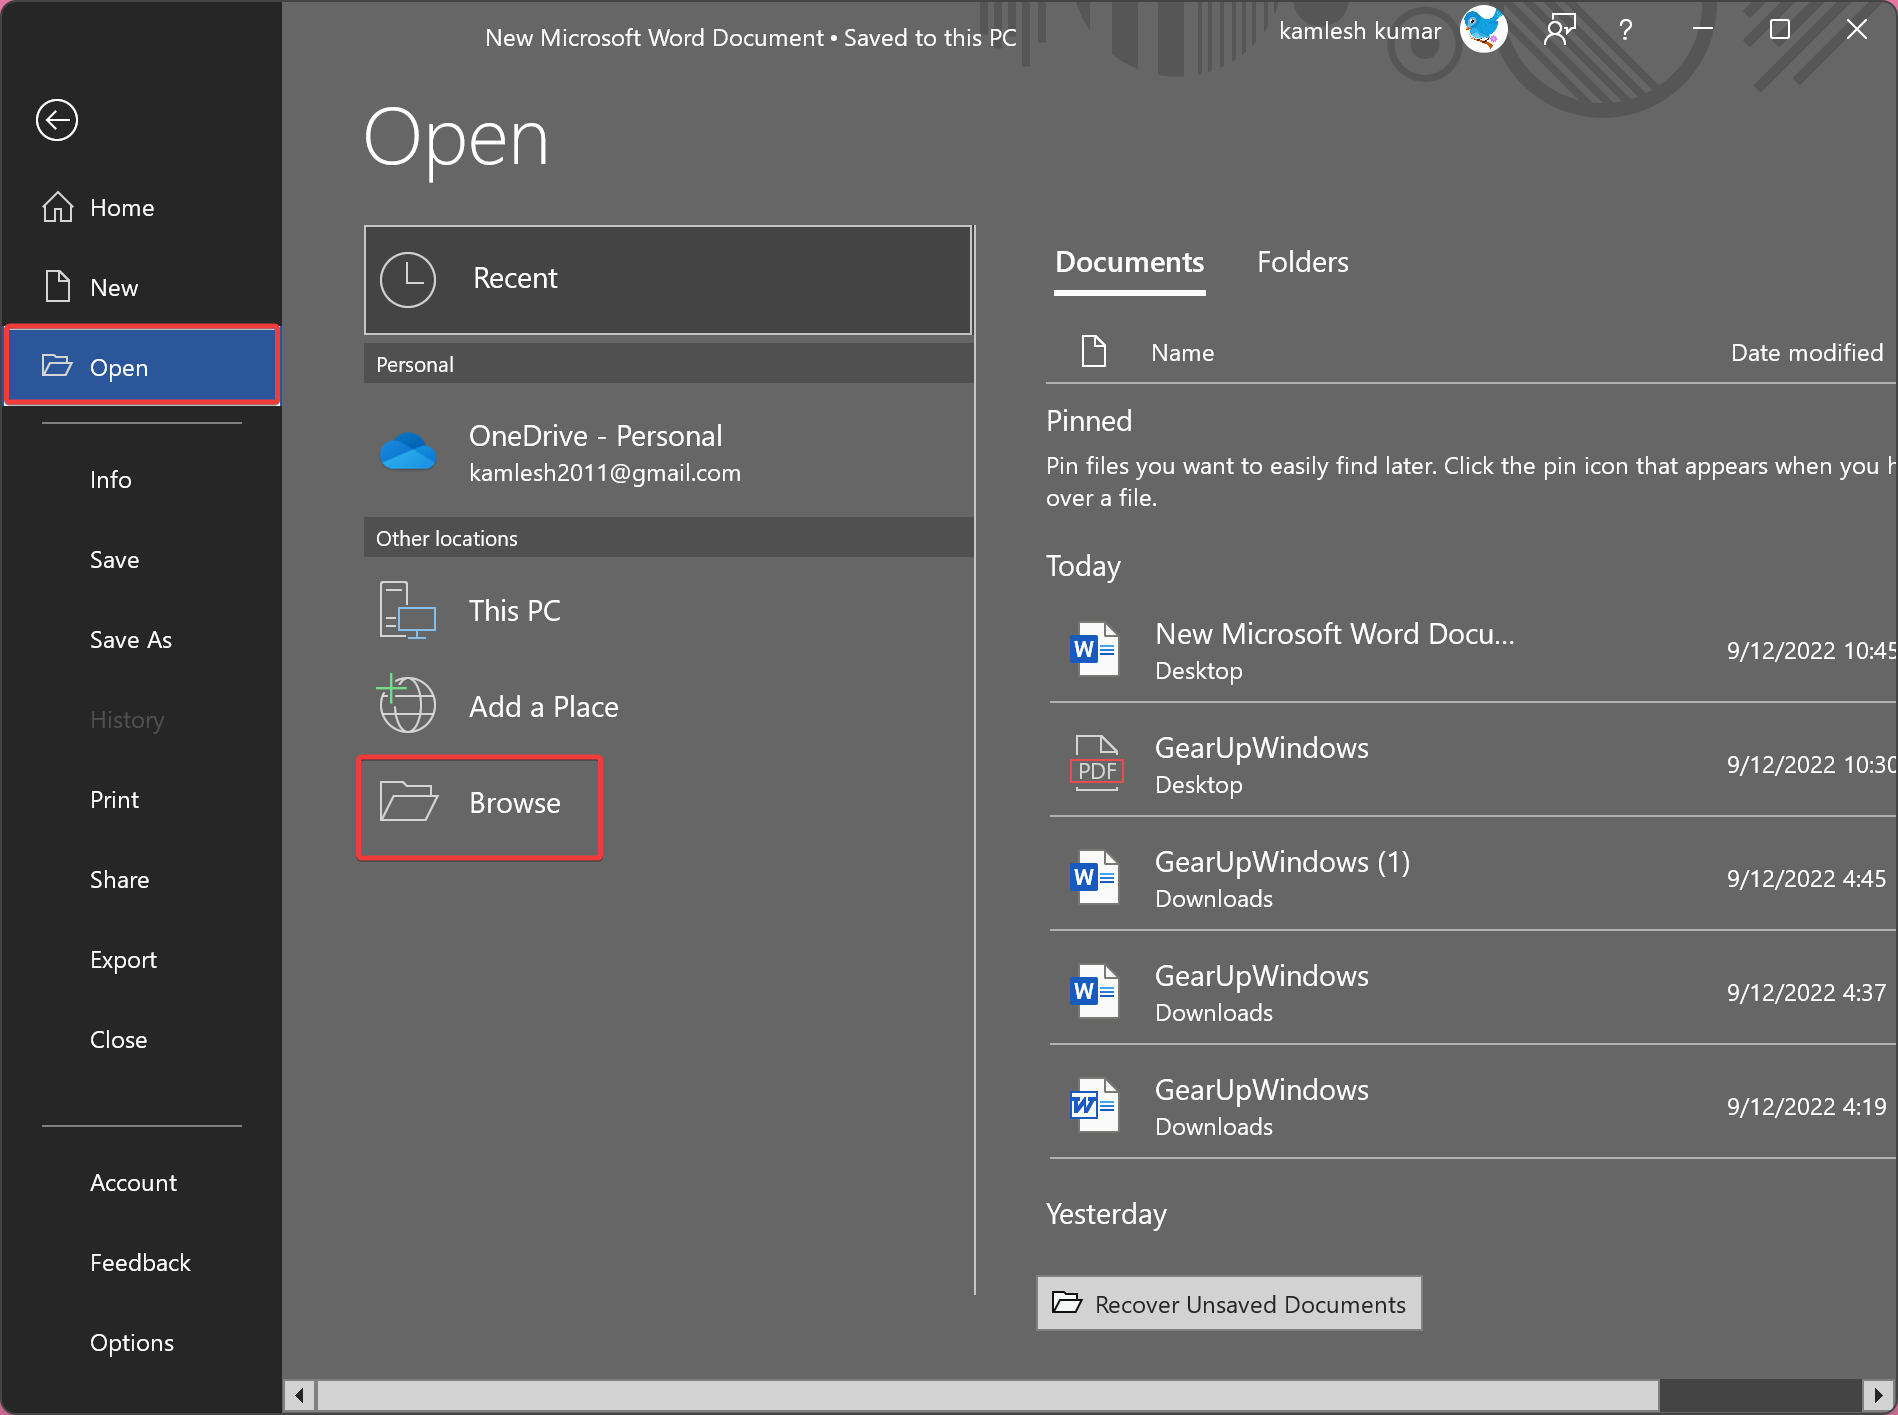Click horizontal scrollbar left arrow

[x=299, y=1394]
